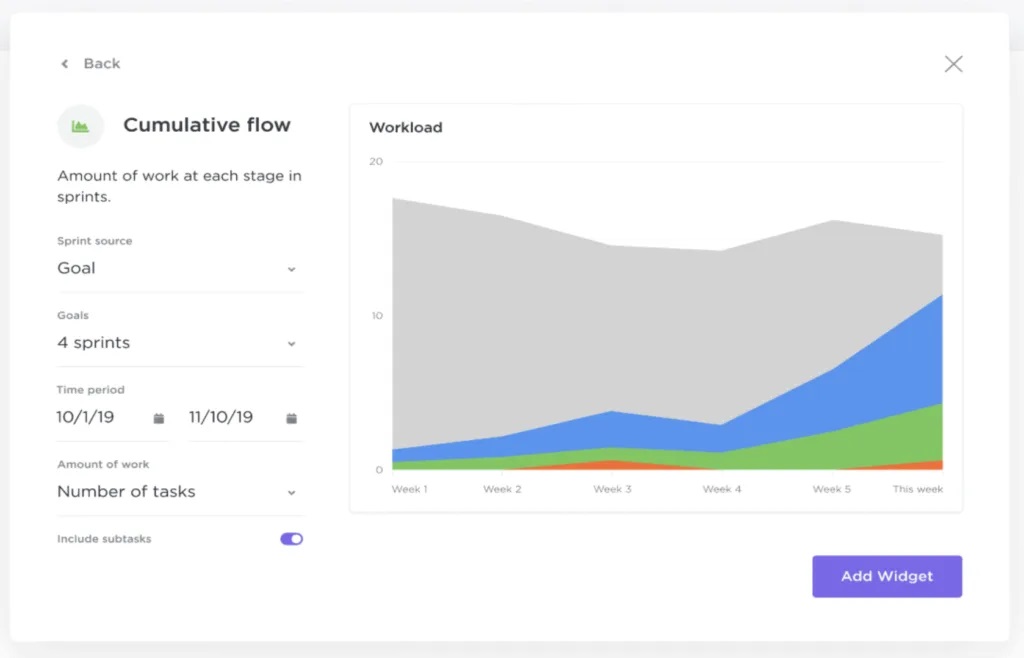Click the This week axis label
The height and width of the screenshot is (658, 1024).
pyautogui.click(x=918, y=489)
